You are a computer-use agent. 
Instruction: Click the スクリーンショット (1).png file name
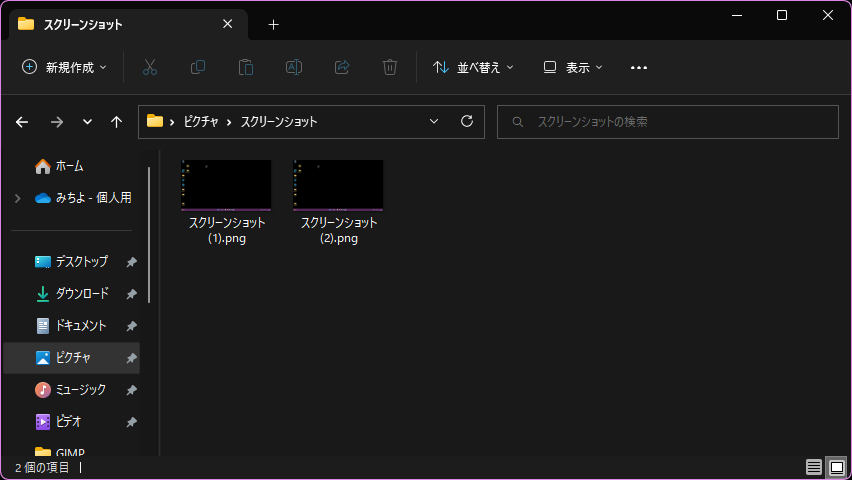click(227, 230)
